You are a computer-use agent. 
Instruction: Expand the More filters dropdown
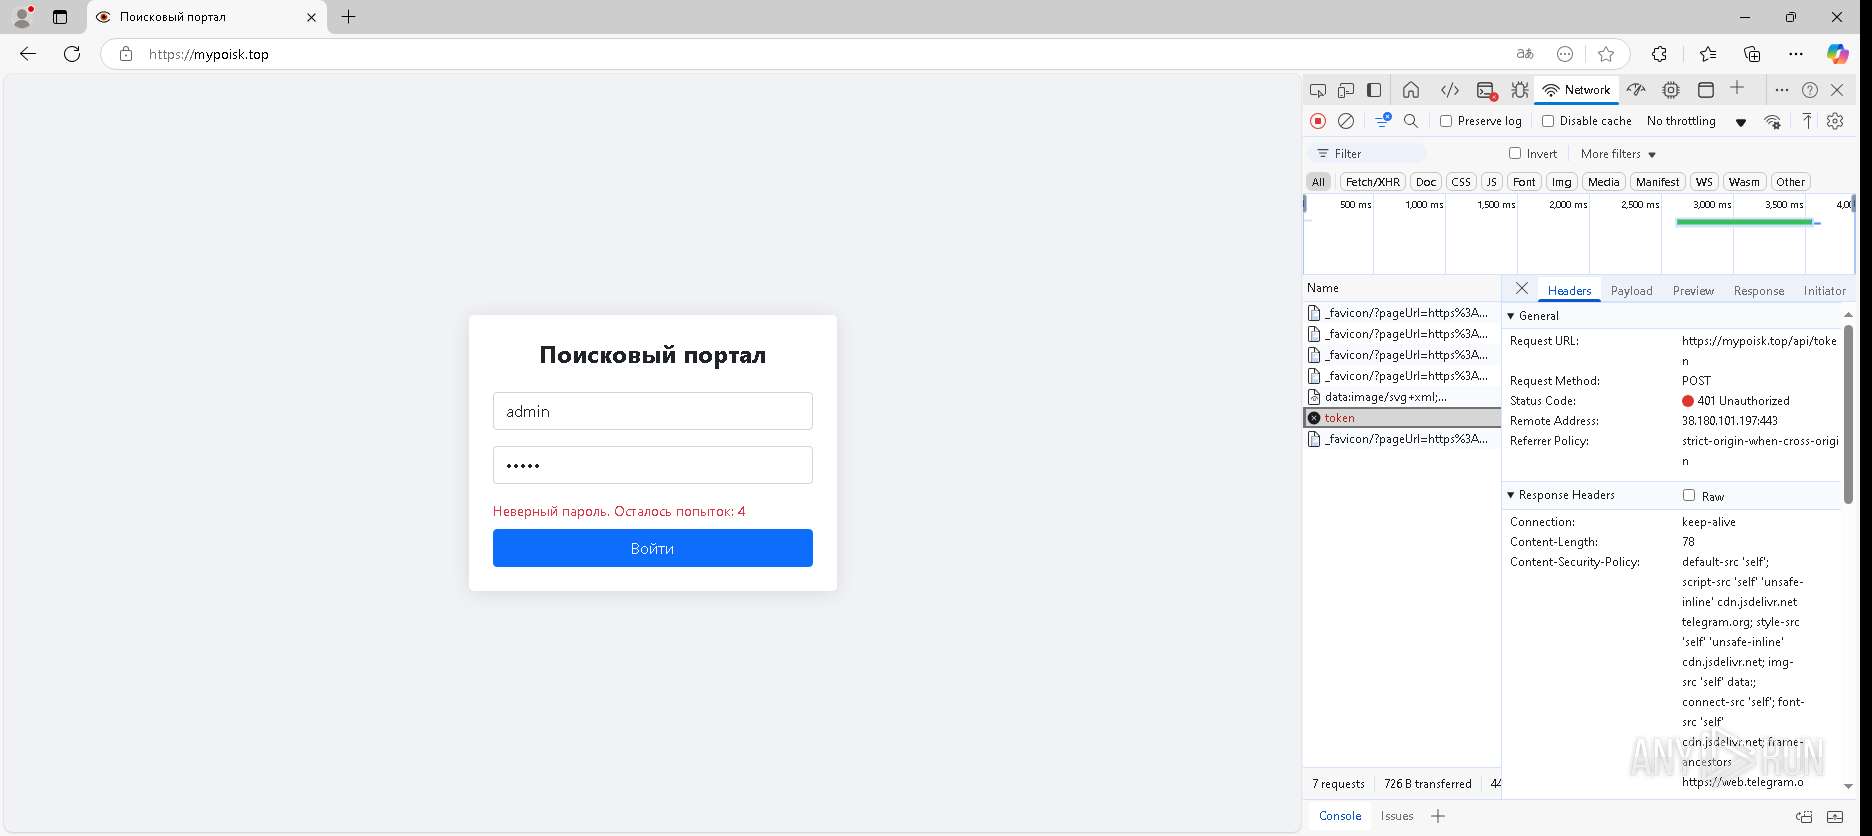1618,154
